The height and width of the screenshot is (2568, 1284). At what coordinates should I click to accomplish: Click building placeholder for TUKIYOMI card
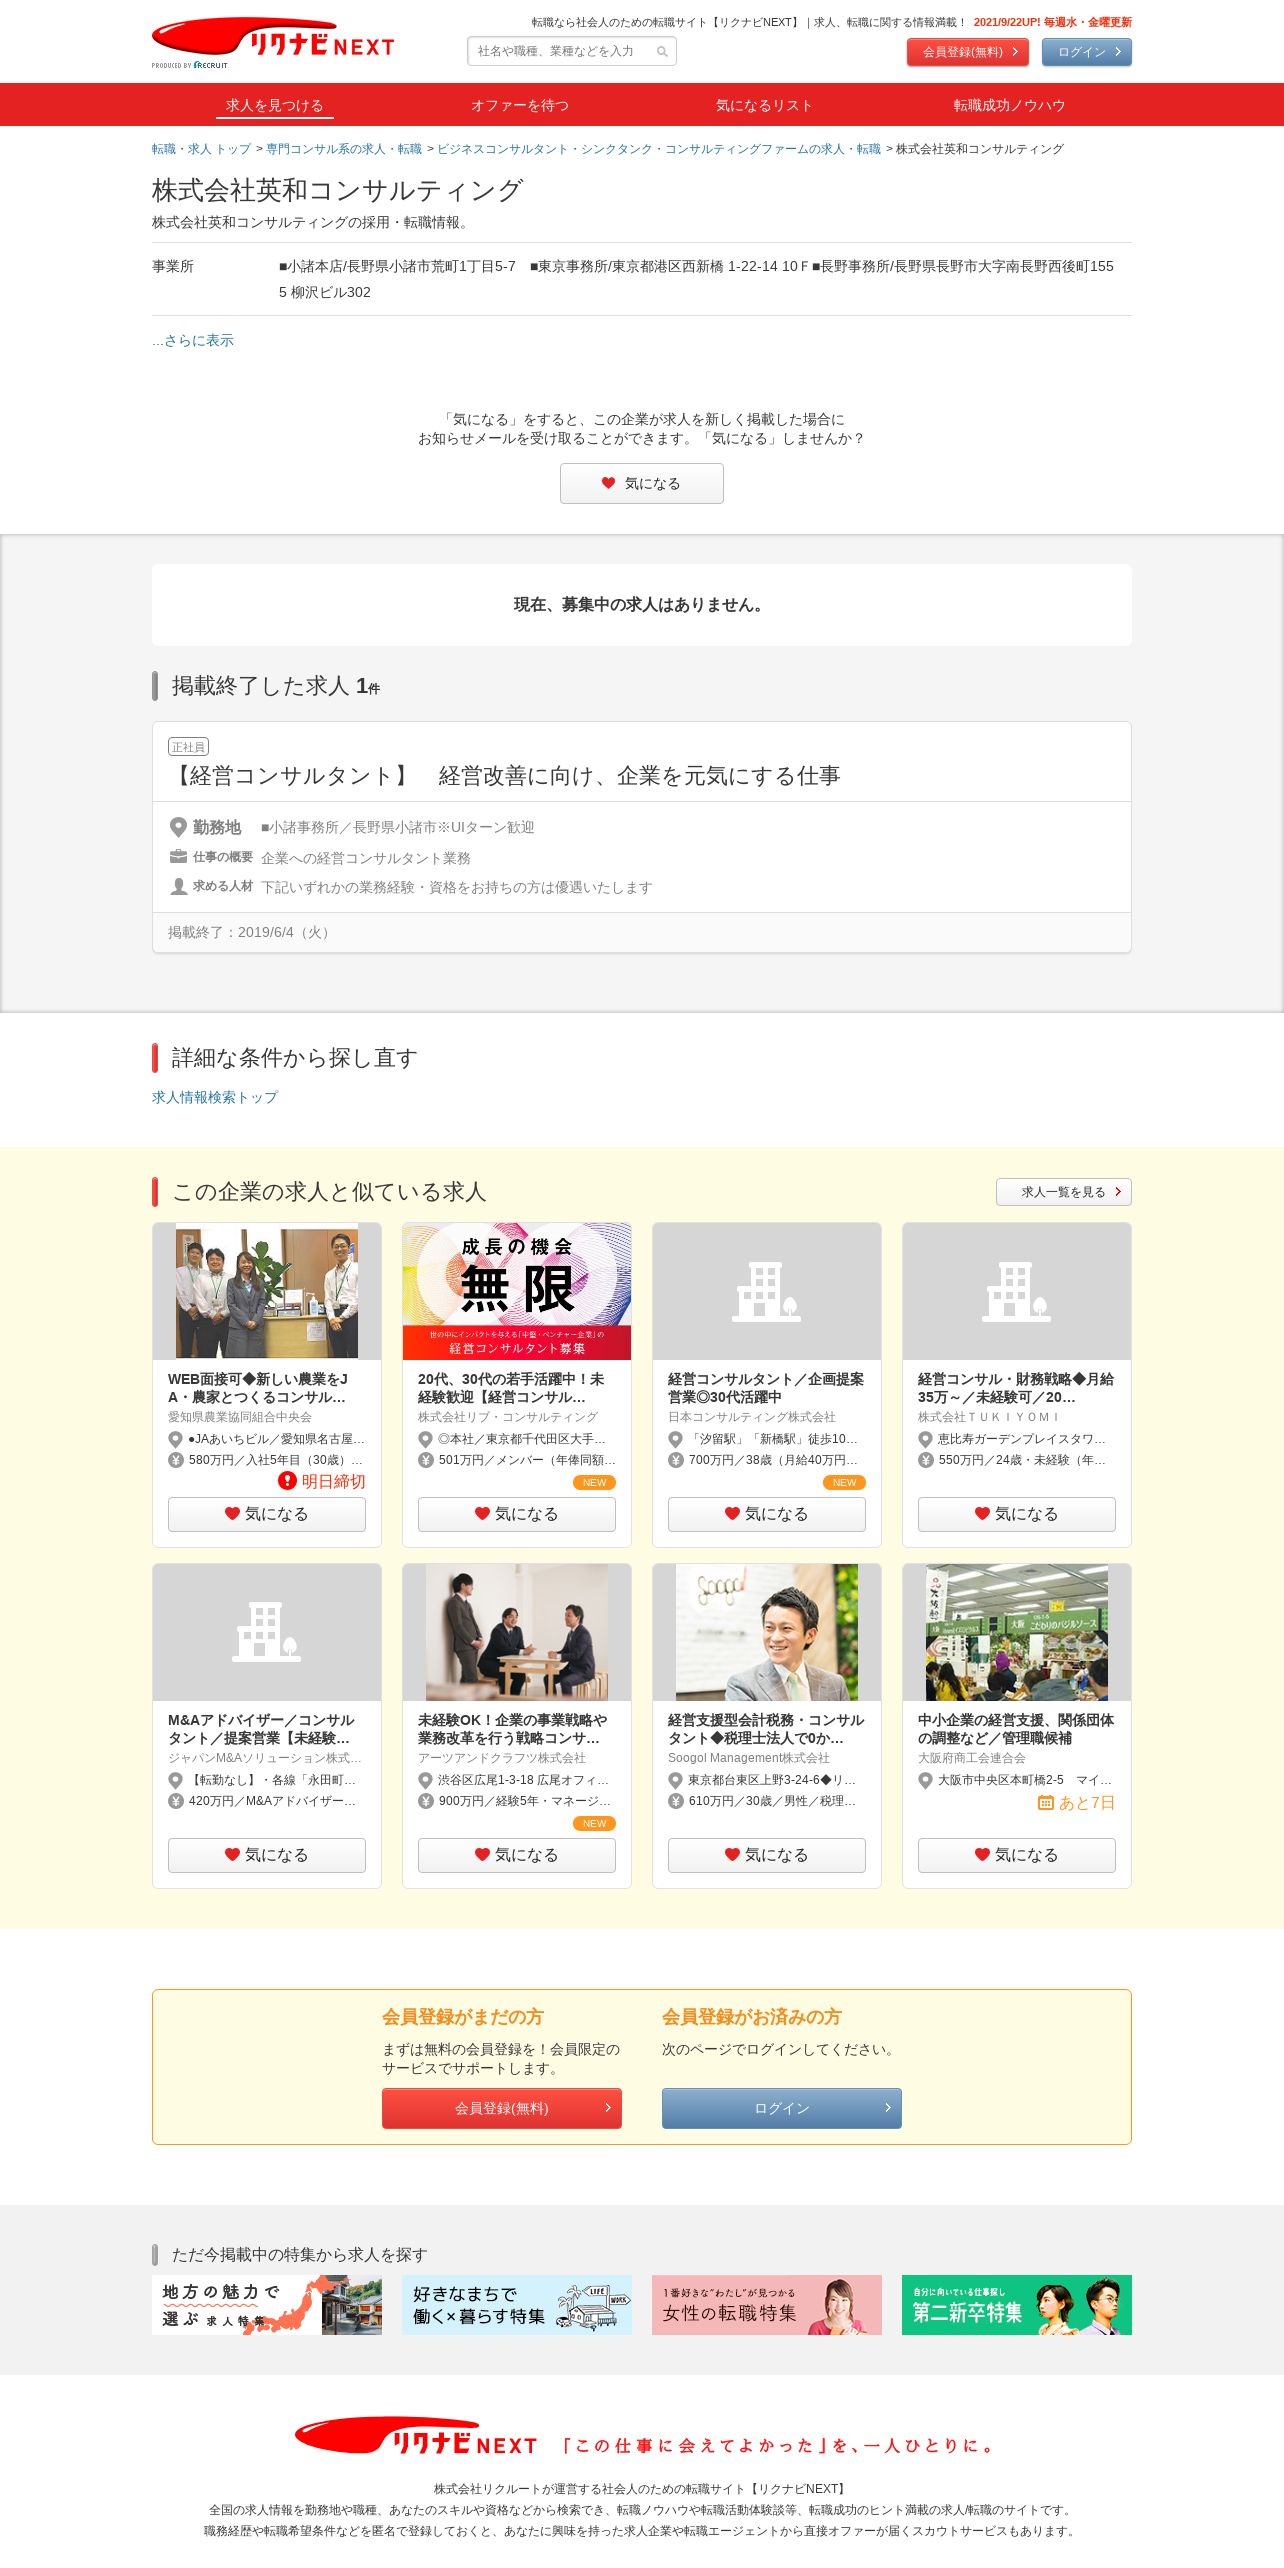pos(1017,1291)
